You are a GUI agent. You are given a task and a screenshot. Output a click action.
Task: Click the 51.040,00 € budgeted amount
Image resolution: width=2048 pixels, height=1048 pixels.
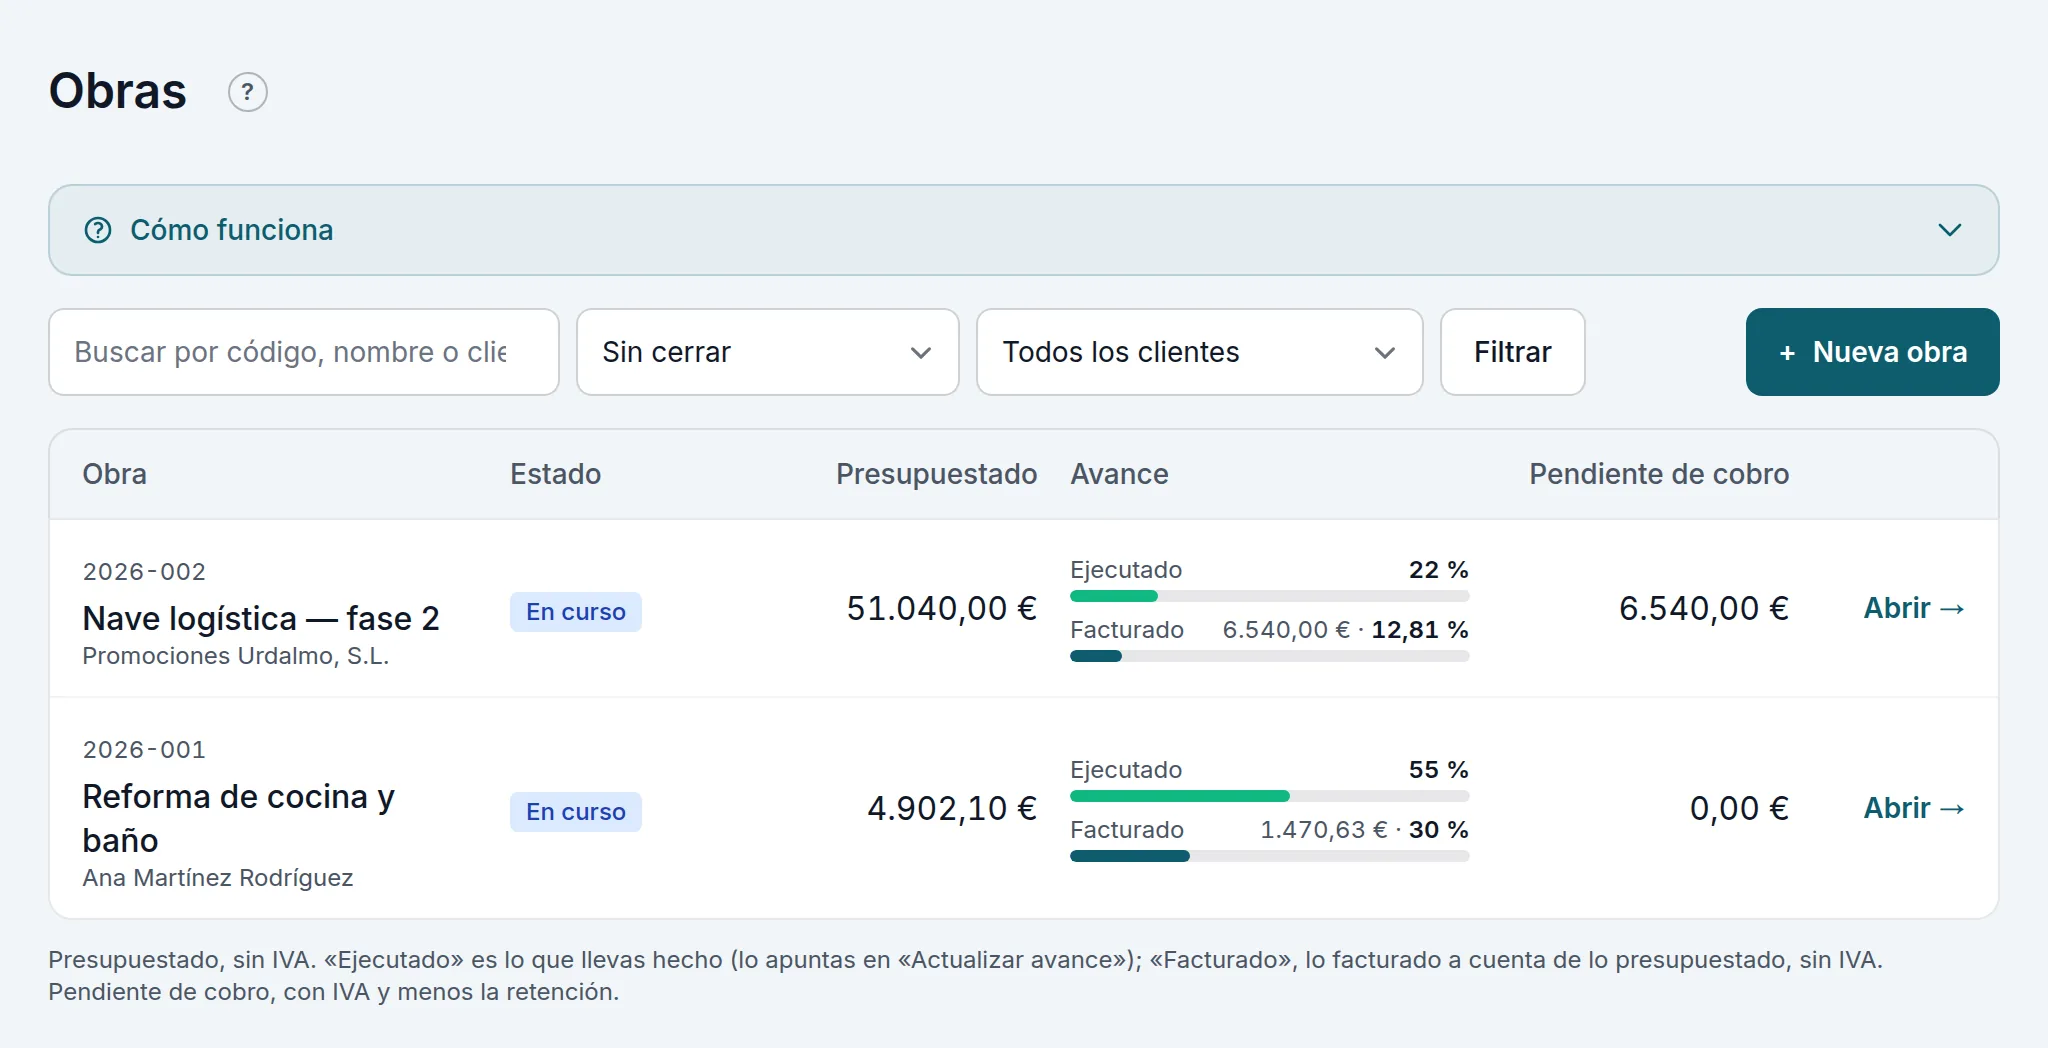[x=941, y=608]
